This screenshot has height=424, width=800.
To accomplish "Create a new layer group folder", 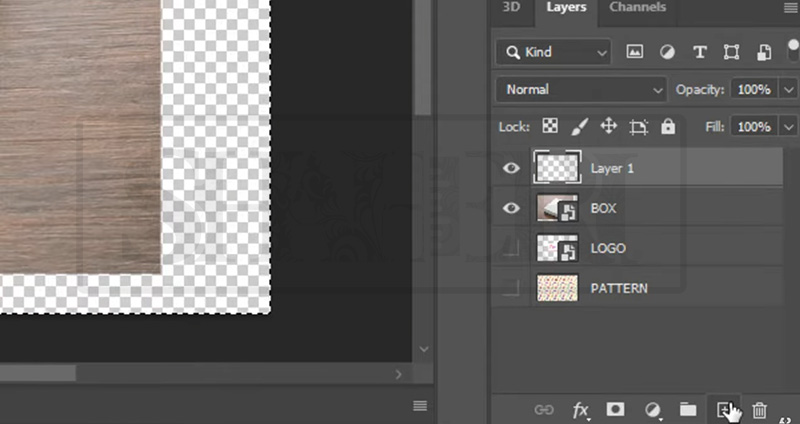I will click(688, 410).
